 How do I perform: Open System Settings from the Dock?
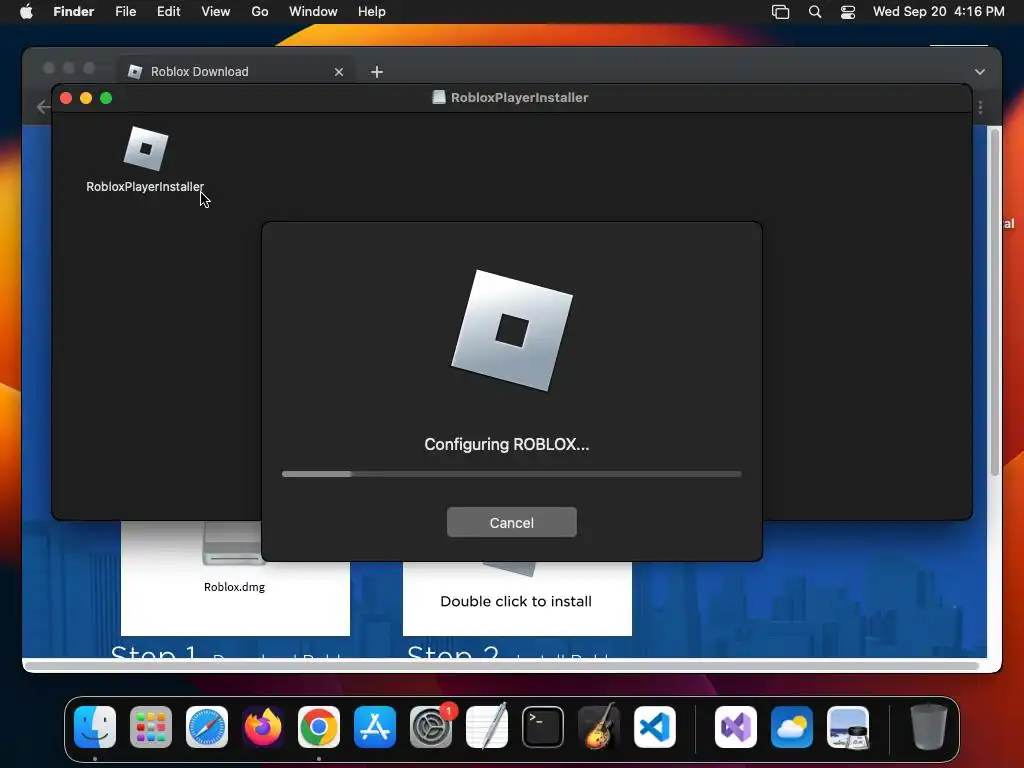point(431,727)
